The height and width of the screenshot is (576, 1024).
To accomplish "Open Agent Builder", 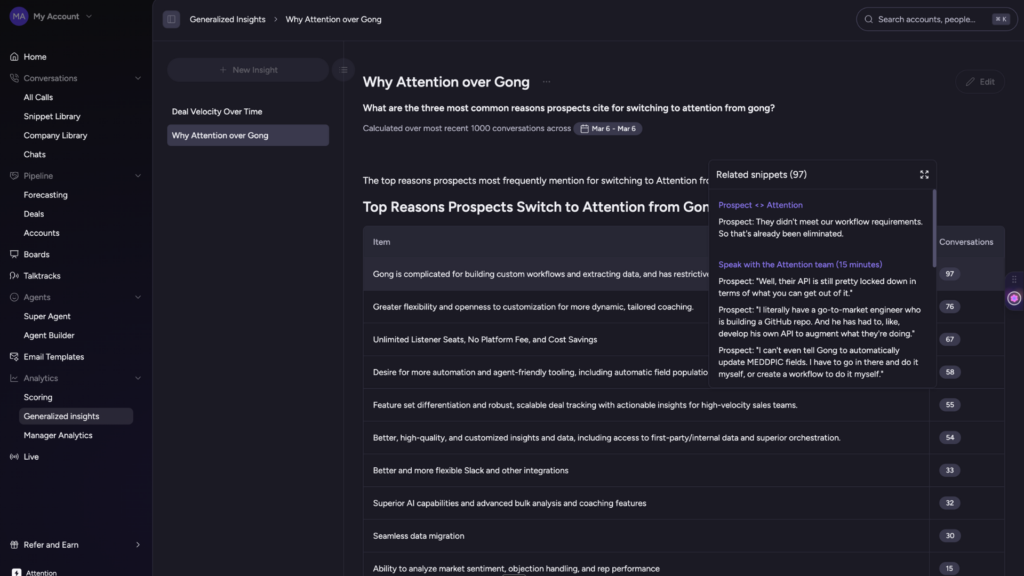I will (48, 335).
